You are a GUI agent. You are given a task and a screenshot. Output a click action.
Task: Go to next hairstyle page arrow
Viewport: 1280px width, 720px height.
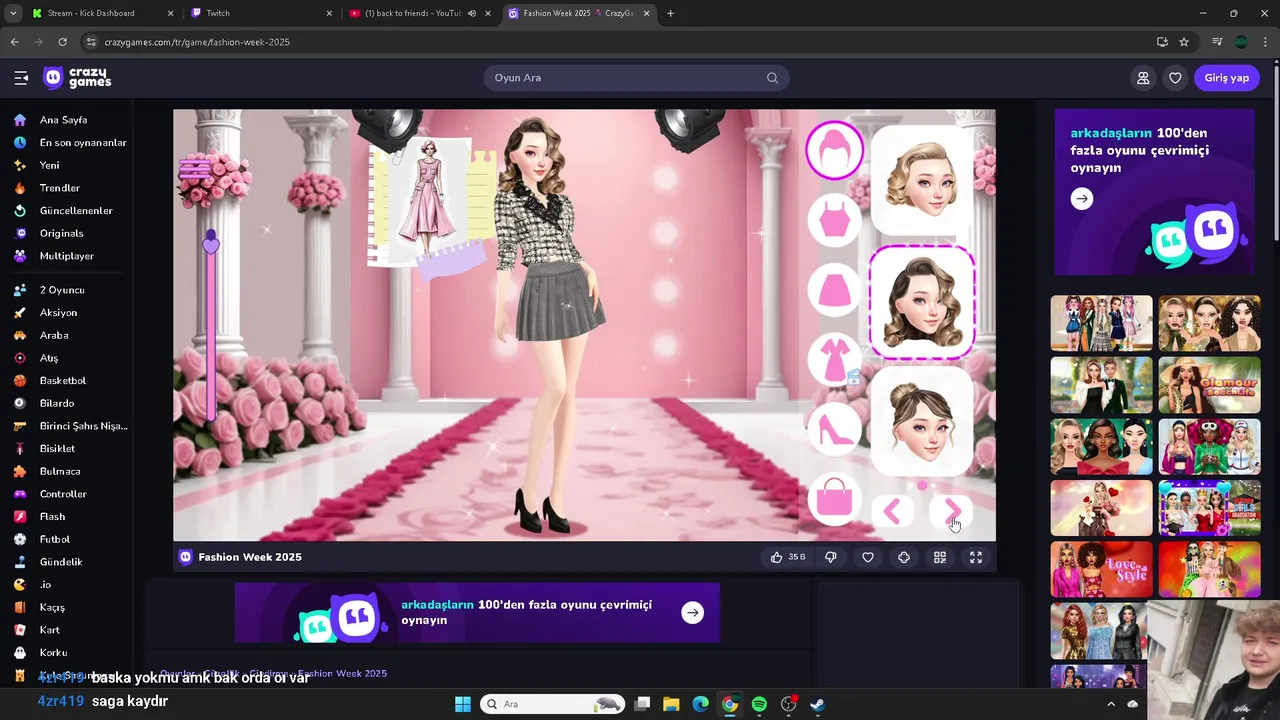pyautogui.click(x=951, y=512)
